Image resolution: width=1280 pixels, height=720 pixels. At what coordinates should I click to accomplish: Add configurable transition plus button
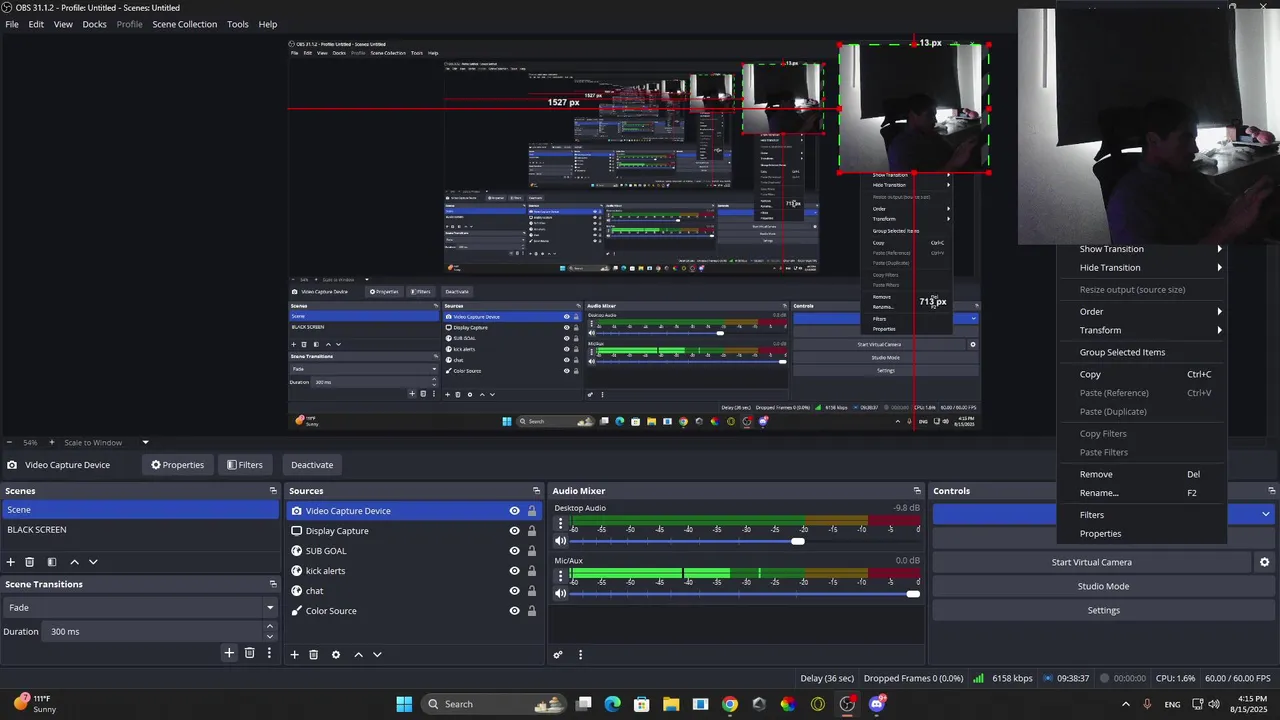(229, 653)
